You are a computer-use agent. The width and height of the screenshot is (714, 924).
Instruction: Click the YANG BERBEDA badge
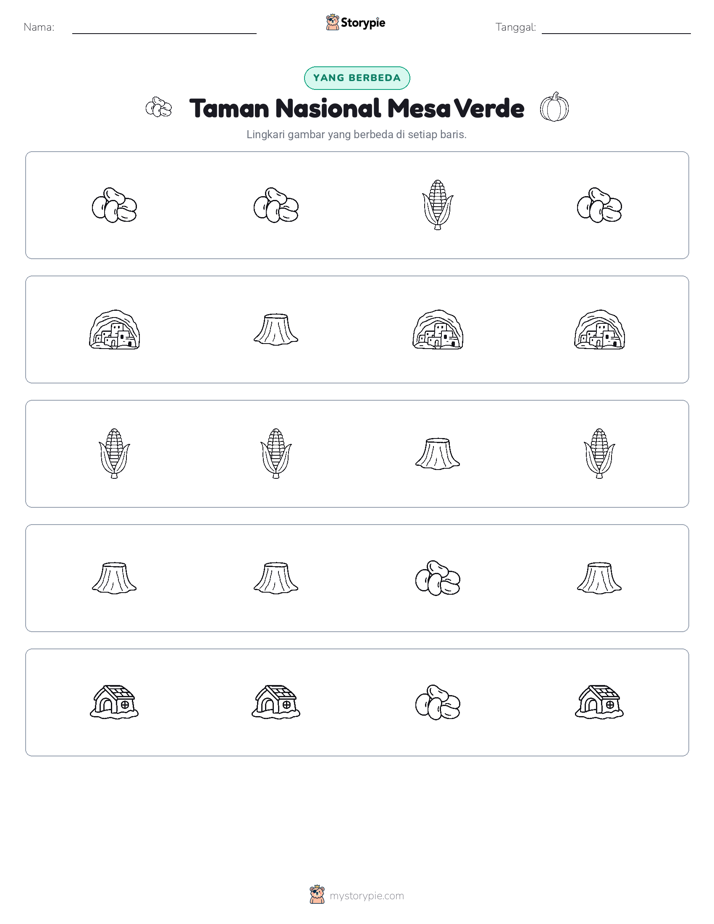point(357,78)
